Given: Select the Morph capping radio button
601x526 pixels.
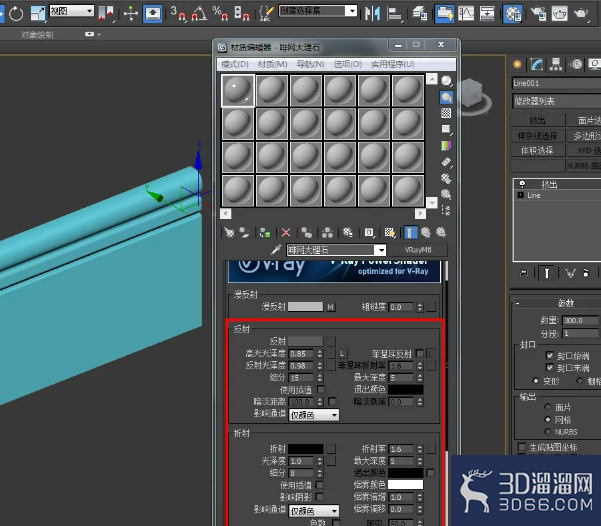Looking at the screenshot, I should [536, 381].
